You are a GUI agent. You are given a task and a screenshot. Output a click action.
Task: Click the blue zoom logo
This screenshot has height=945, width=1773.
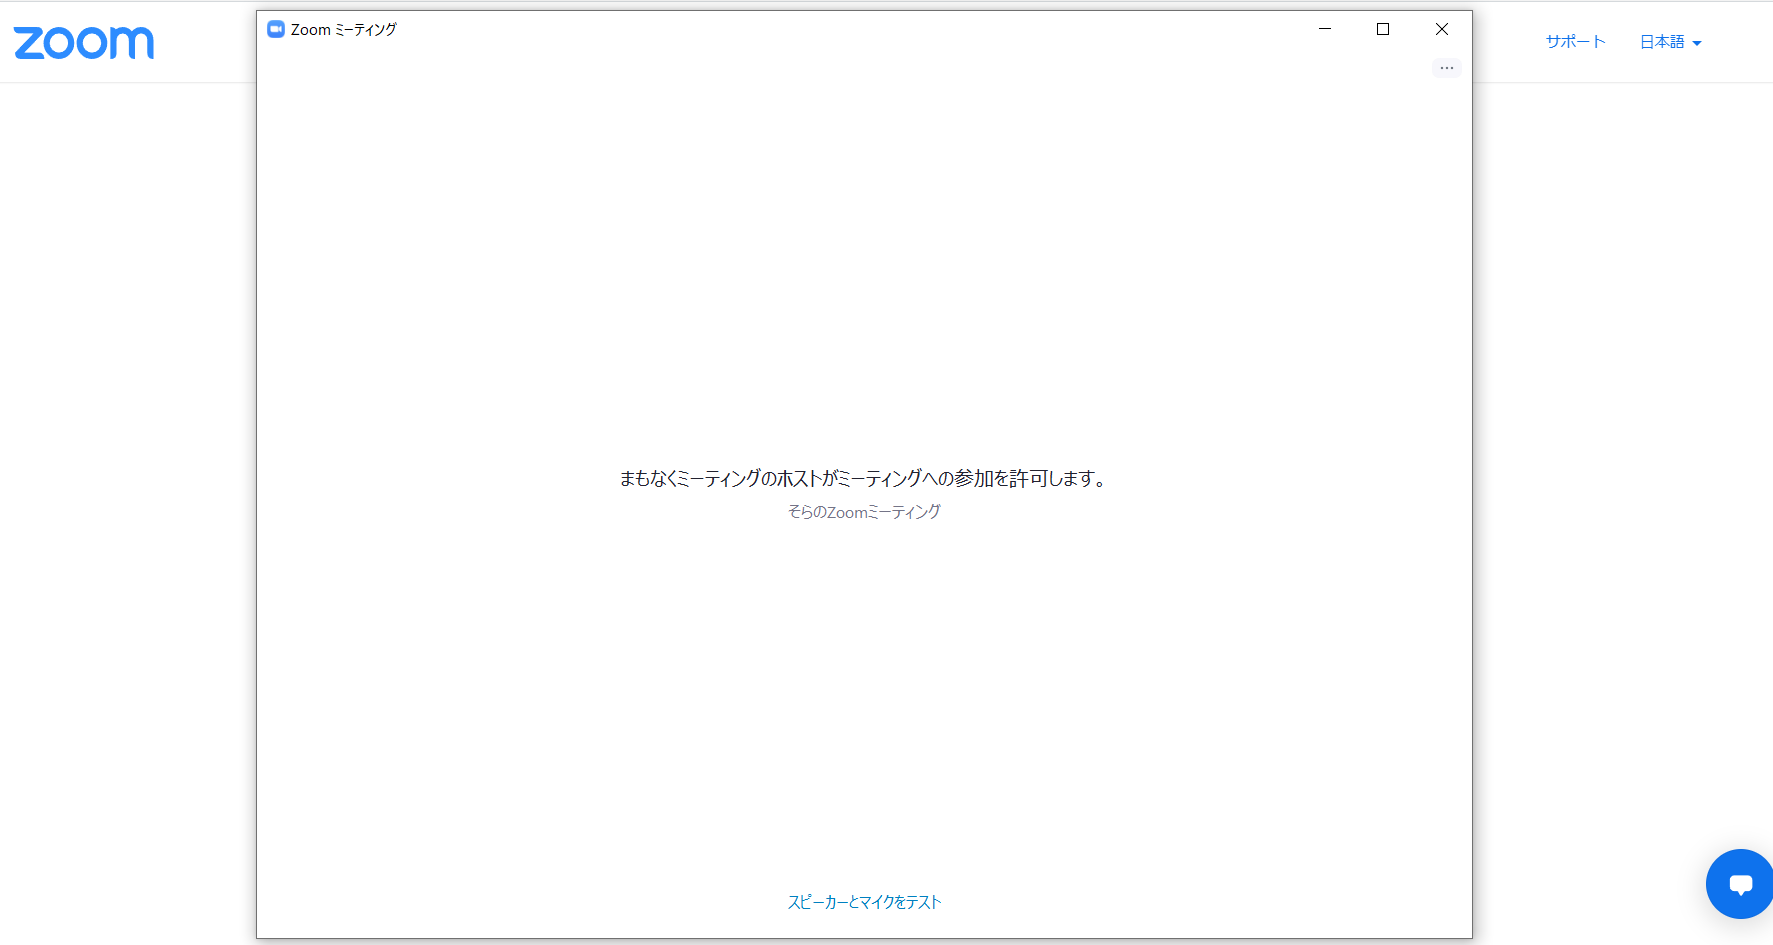pyautogui.click(x=84, y=43)
